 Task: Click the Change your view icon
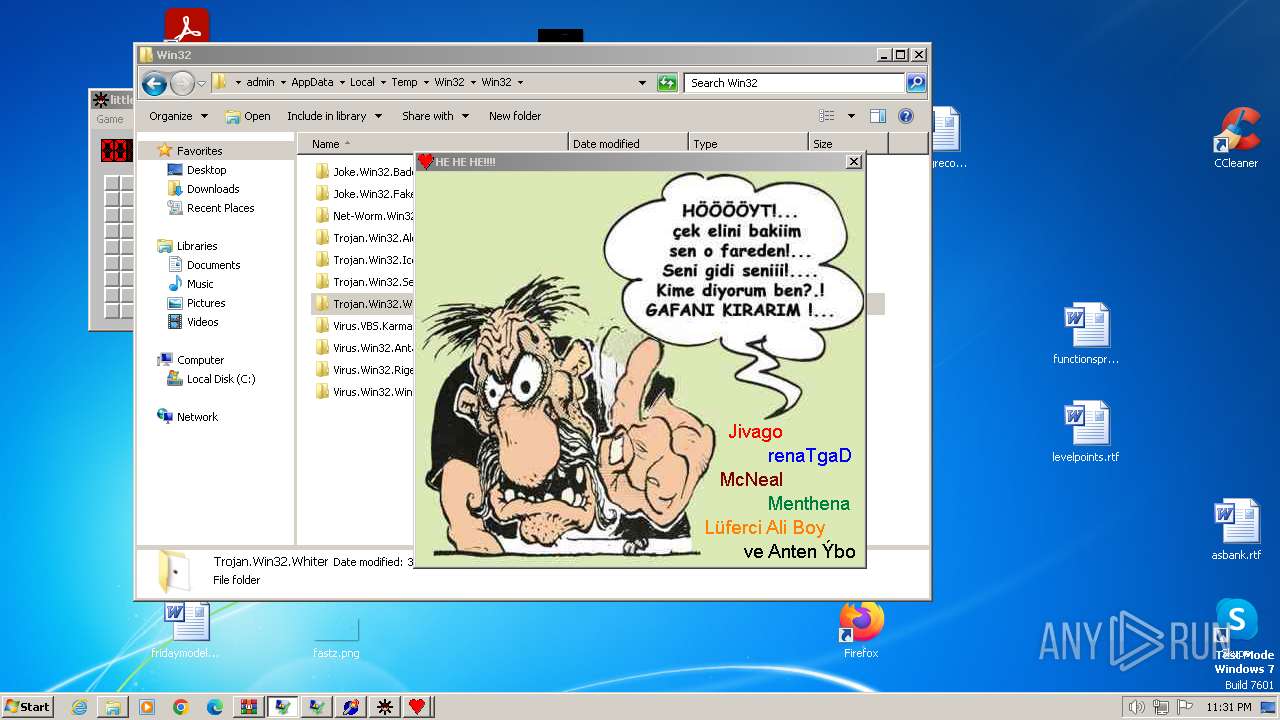tap(826, 116)
